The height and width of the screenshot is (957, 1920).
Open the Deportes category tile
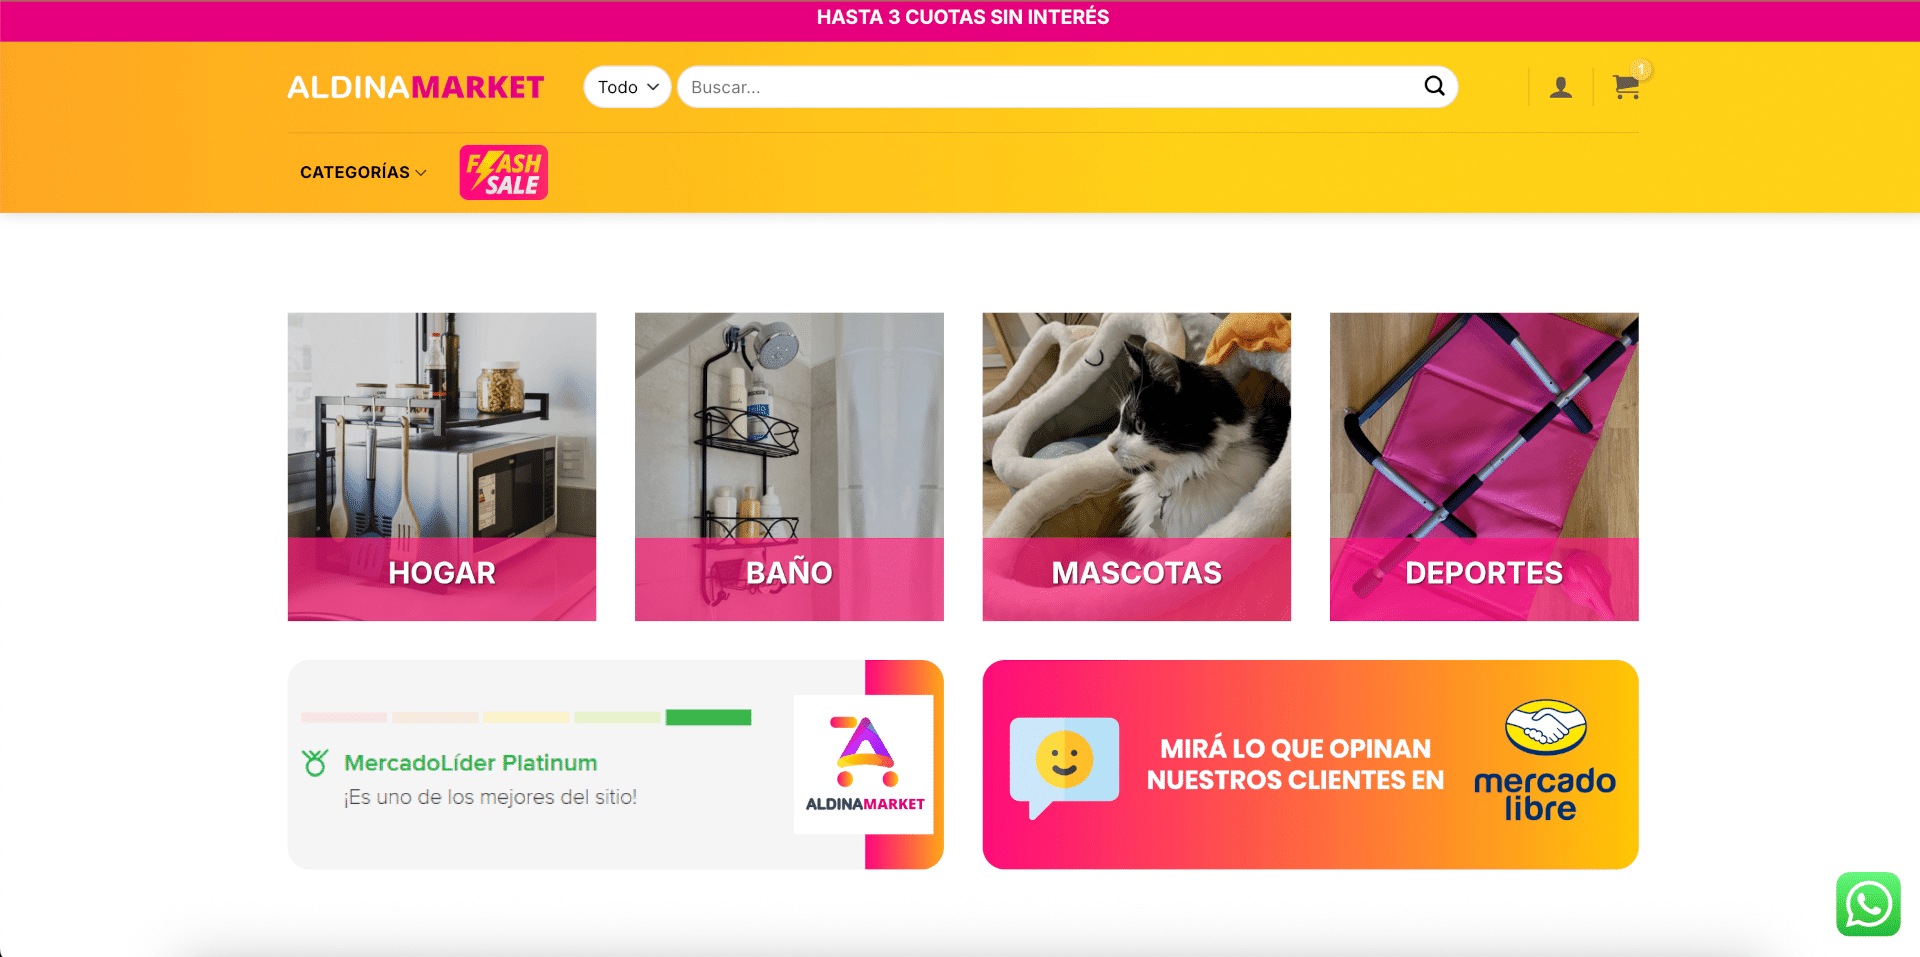1484,467
